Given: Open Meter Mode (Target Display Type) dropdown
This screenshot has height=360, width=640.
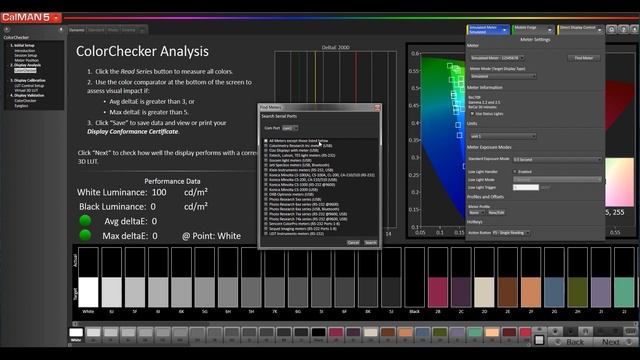Looking at the screenshot, I should coord(503,76).
